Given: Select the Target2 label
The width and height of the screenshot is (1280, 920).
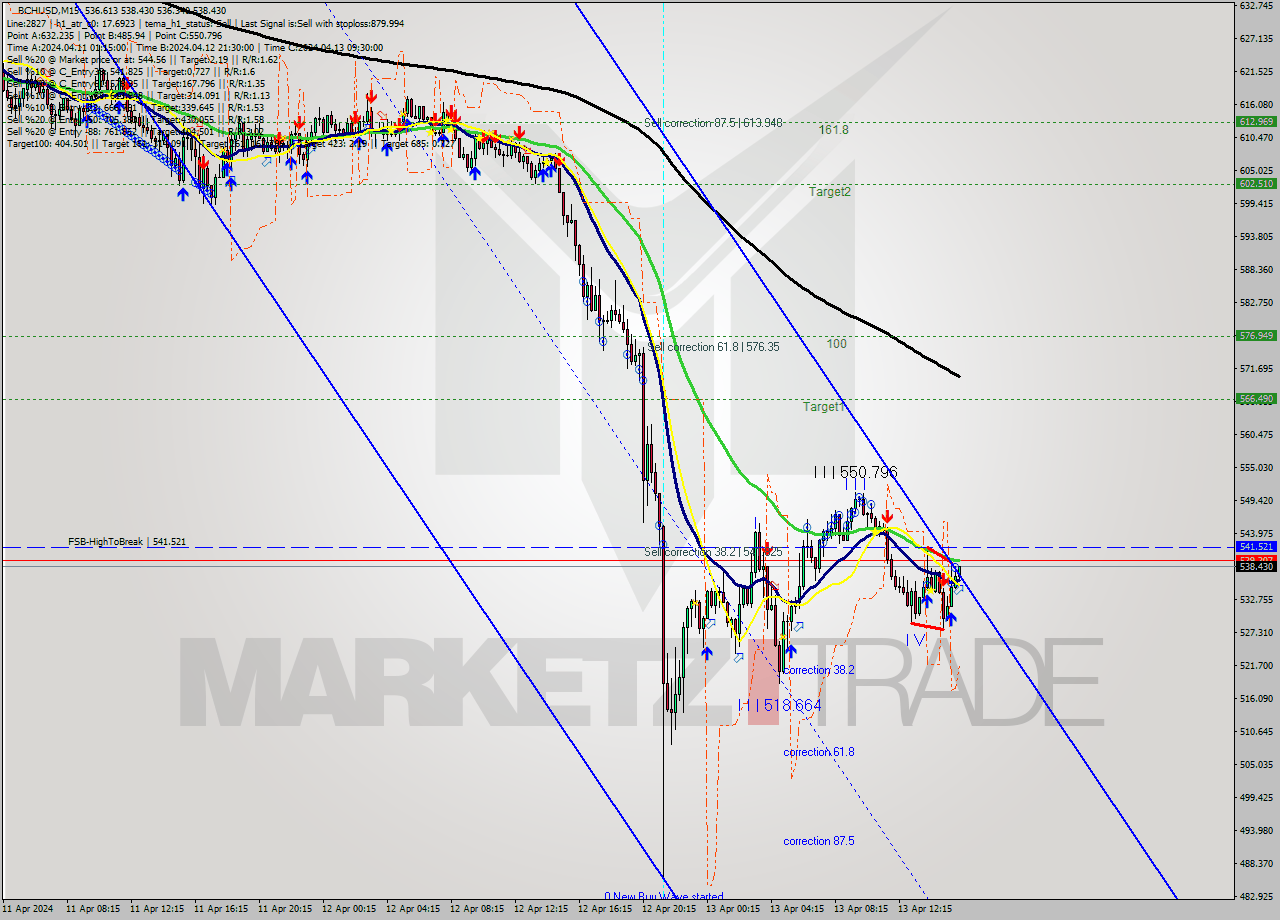Looking at the screenshot, I should tap(830, 191).
